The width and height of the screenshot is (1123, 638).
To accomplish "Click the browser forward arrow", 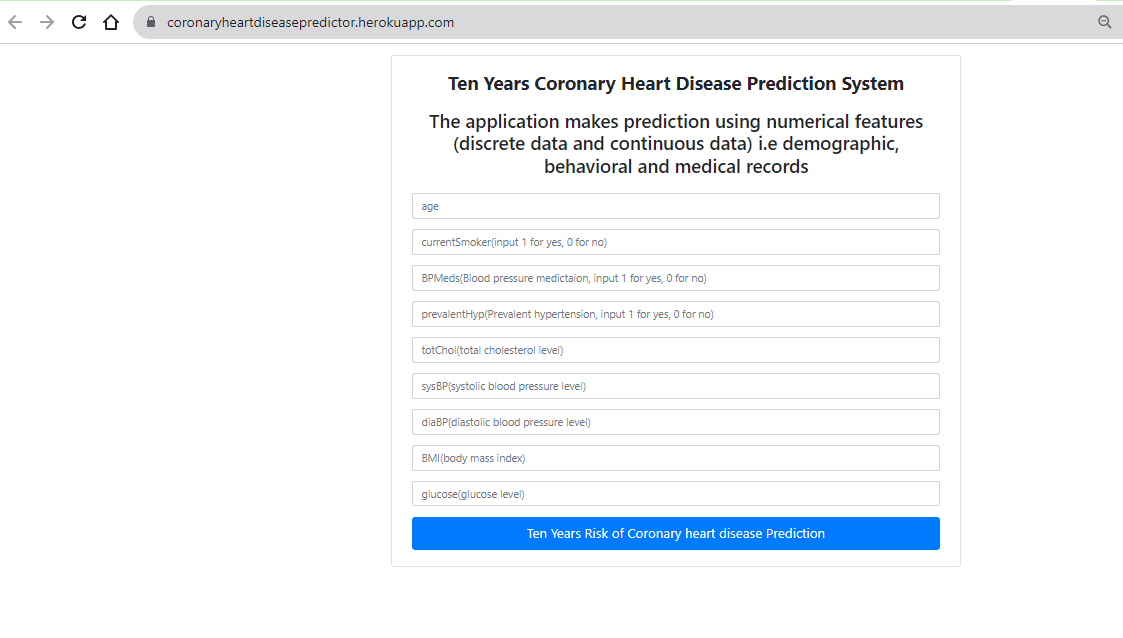I will point(47,22).
